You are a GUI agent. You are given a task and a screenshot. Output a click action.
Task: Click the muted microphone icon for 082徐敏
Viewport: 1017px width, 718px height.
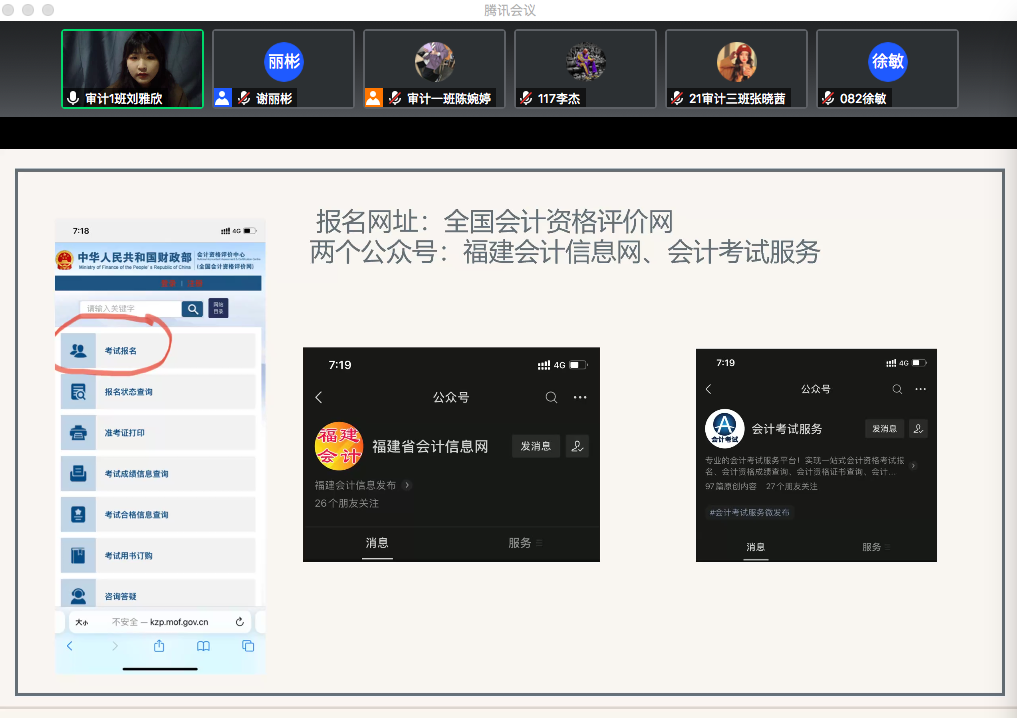(x=828, y=98)
